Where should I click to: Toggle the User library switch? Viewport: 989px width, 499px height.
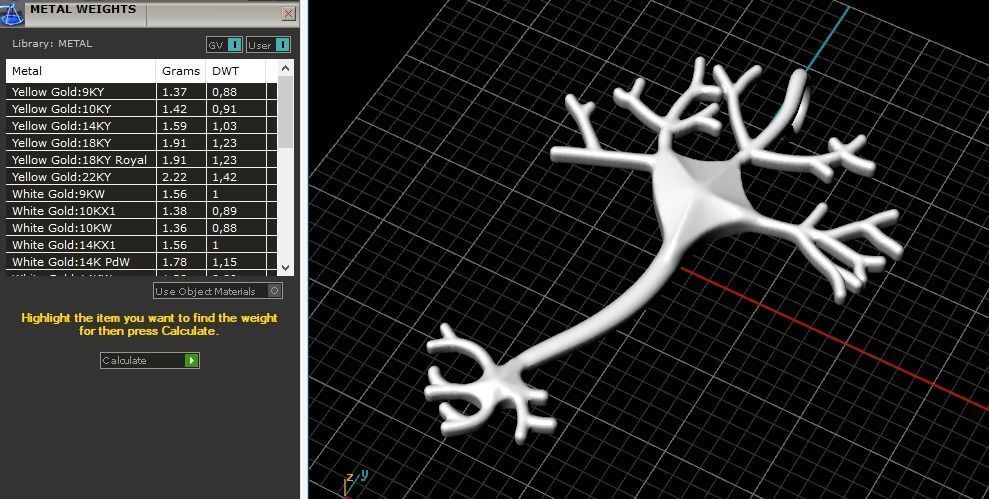pos(268,45)
